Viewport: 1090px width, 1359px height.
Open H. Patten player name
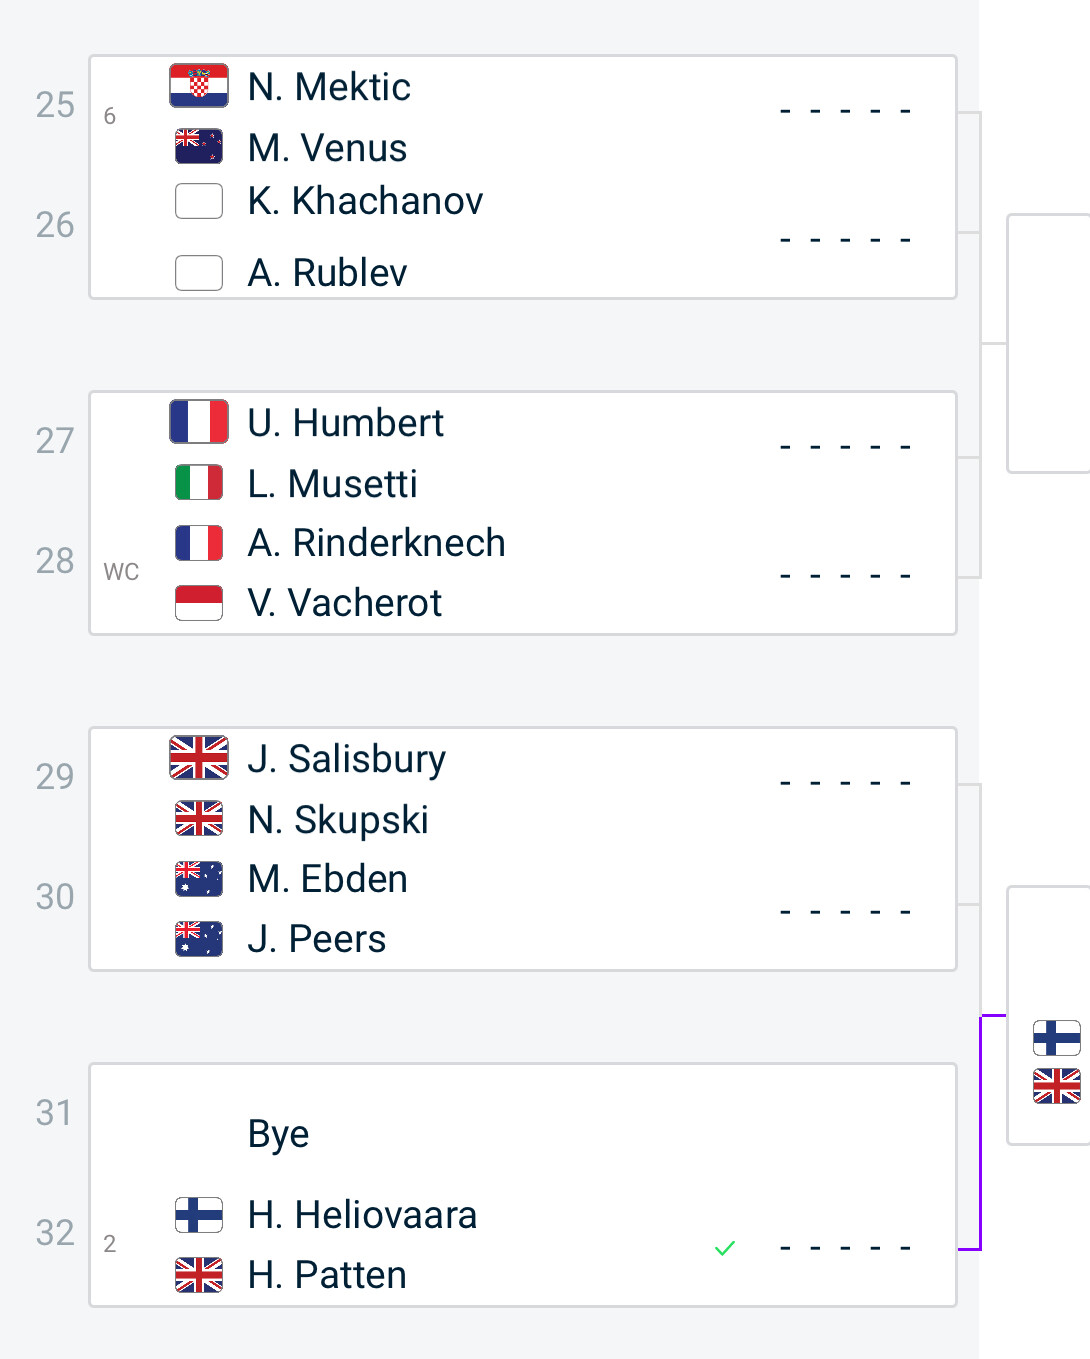(327, 1275)
